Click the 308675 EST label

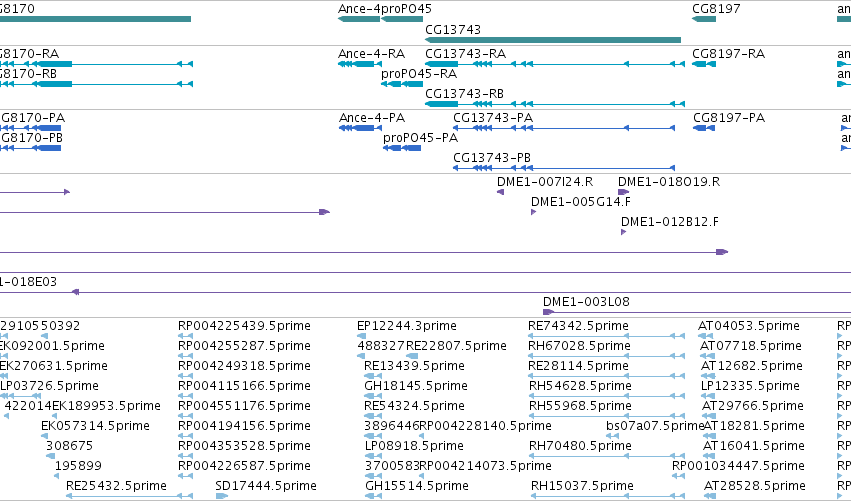pos(69,446)
